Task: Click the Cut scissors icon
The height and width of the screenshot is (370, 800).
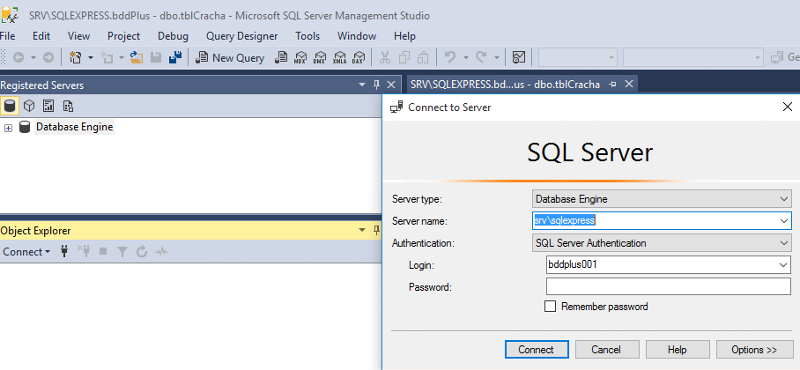Action: [x=385, y=58]
